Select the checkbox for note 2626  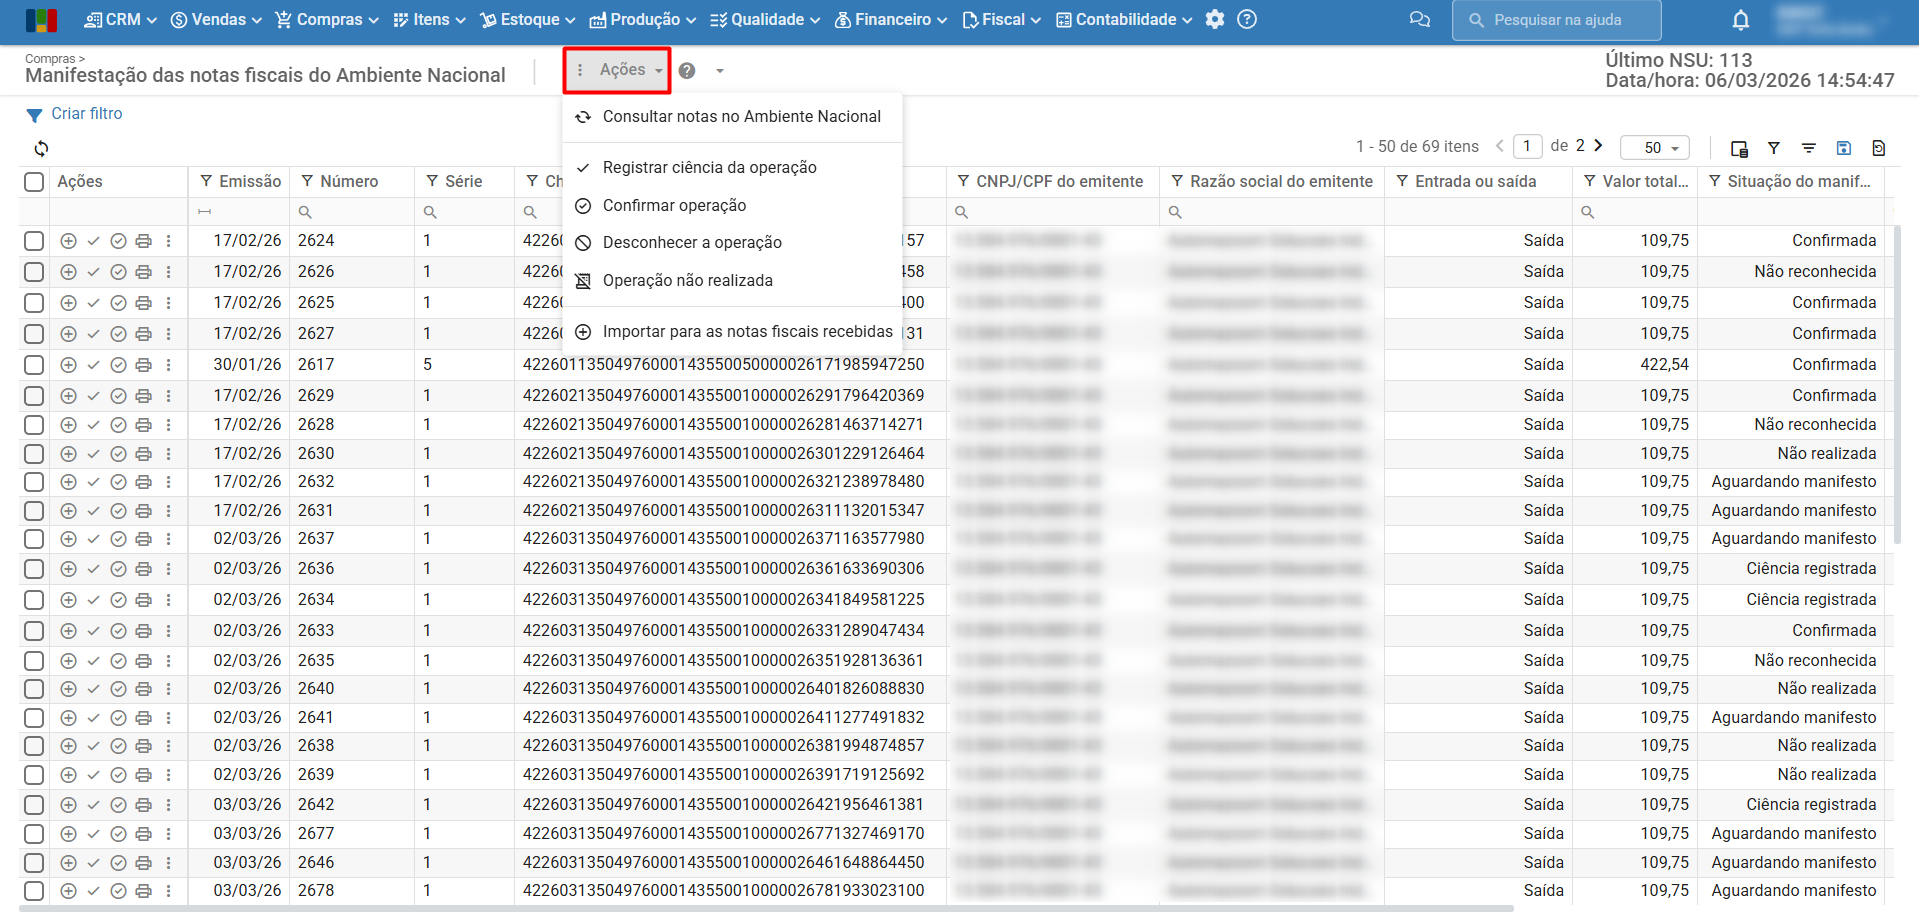(34, 272)
